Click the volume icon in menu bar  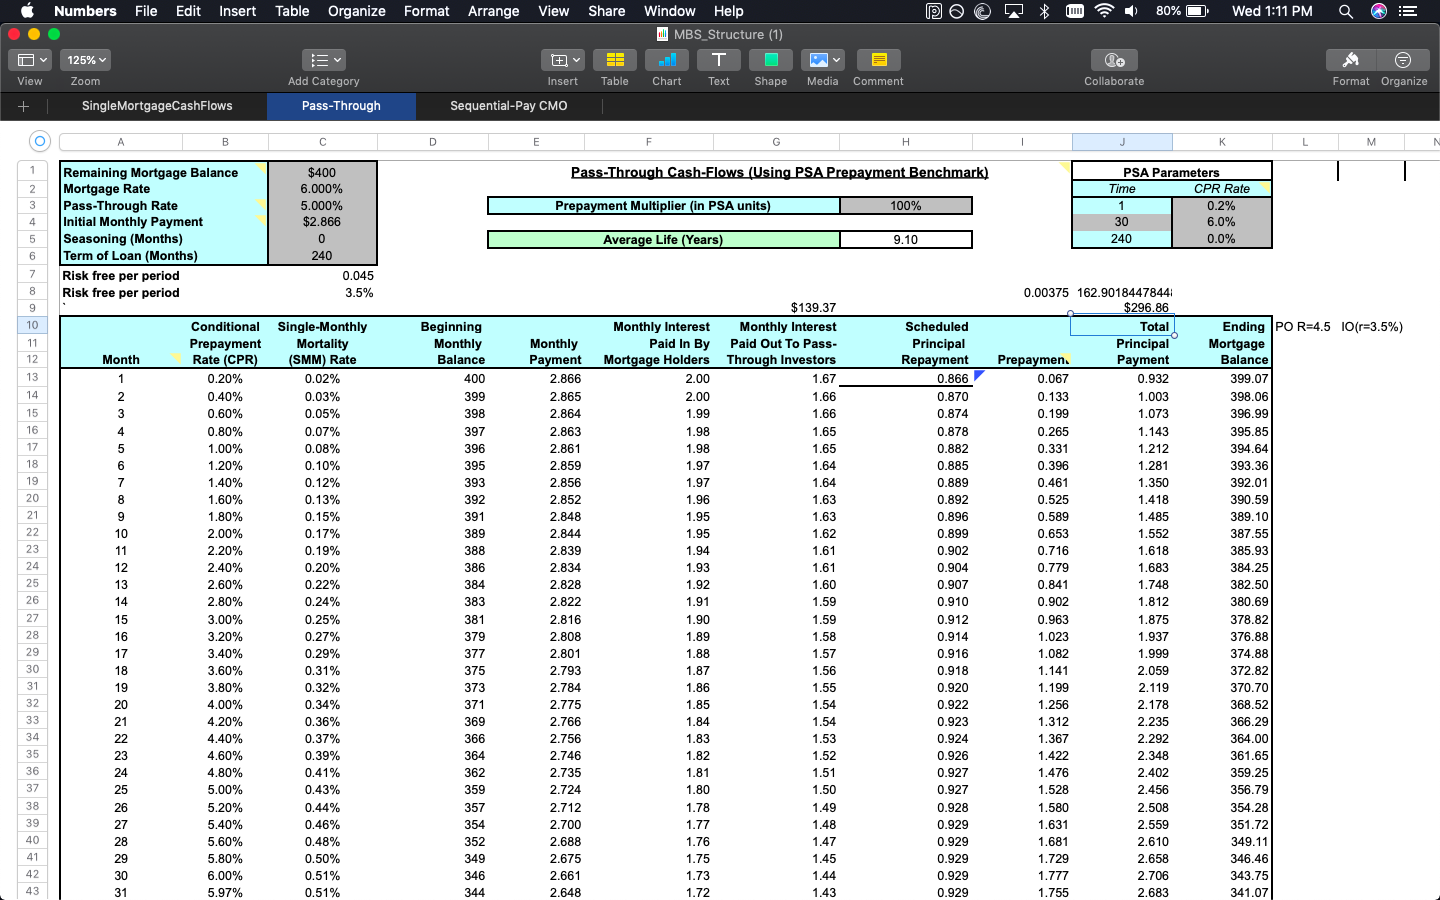(1131, 11)
